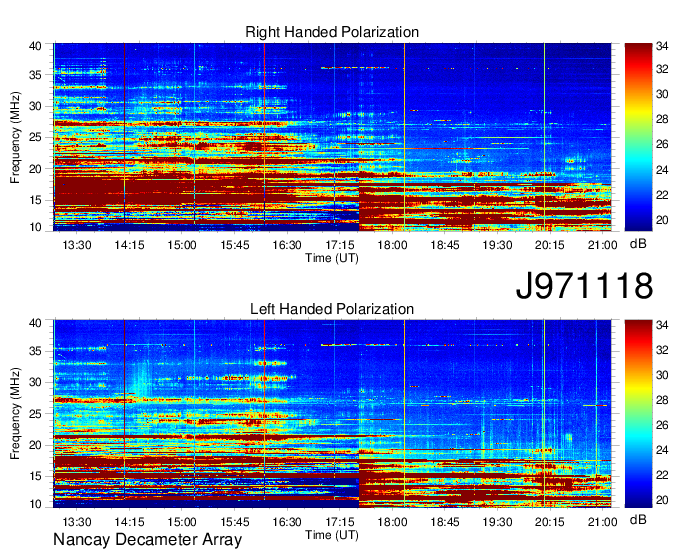680x552 pixels.
Task: Click 18:45 tick on top time axis
Action: (x=445, y=245)
